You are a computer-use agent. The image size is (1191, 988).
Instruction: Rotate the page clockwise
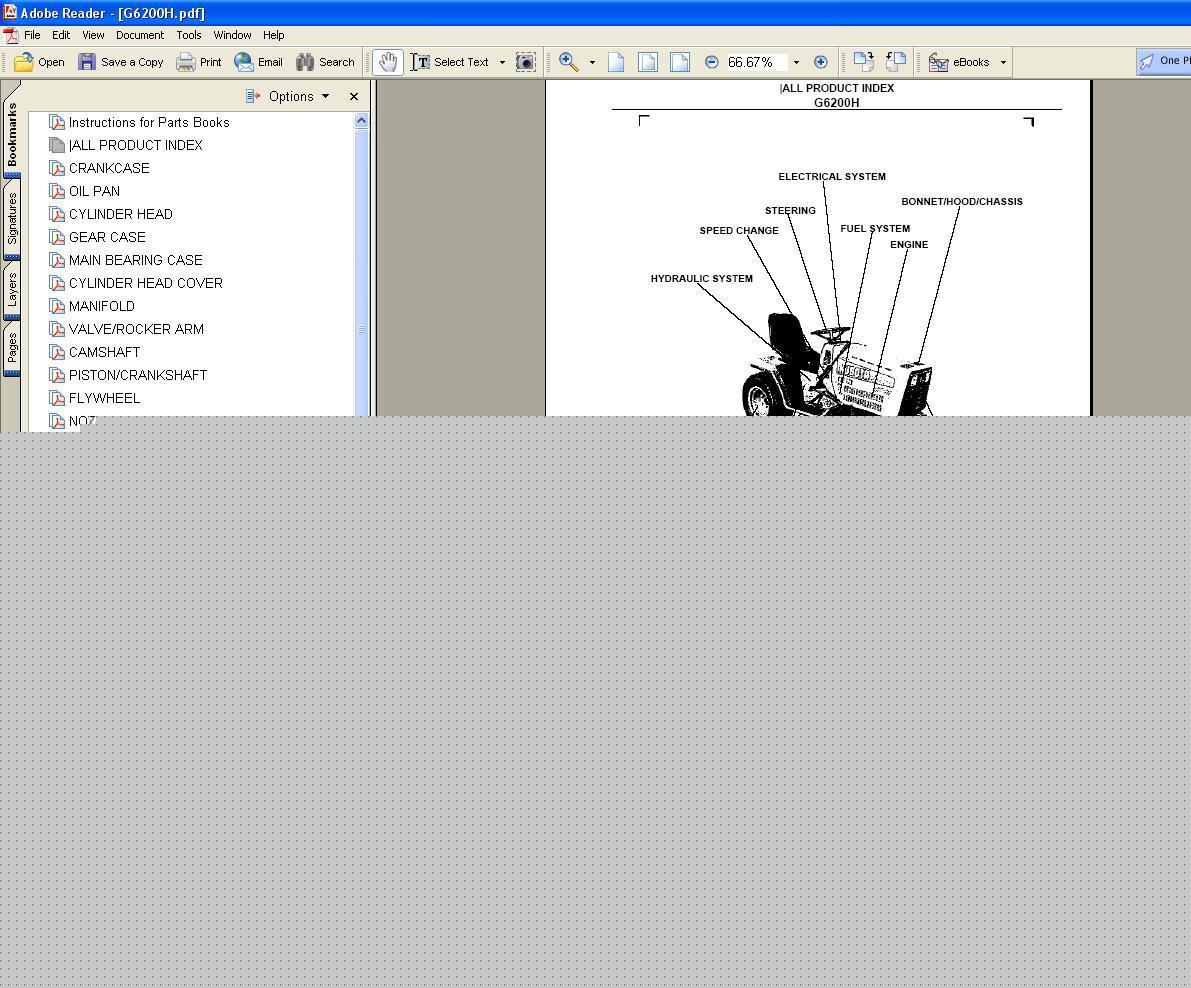864,62
